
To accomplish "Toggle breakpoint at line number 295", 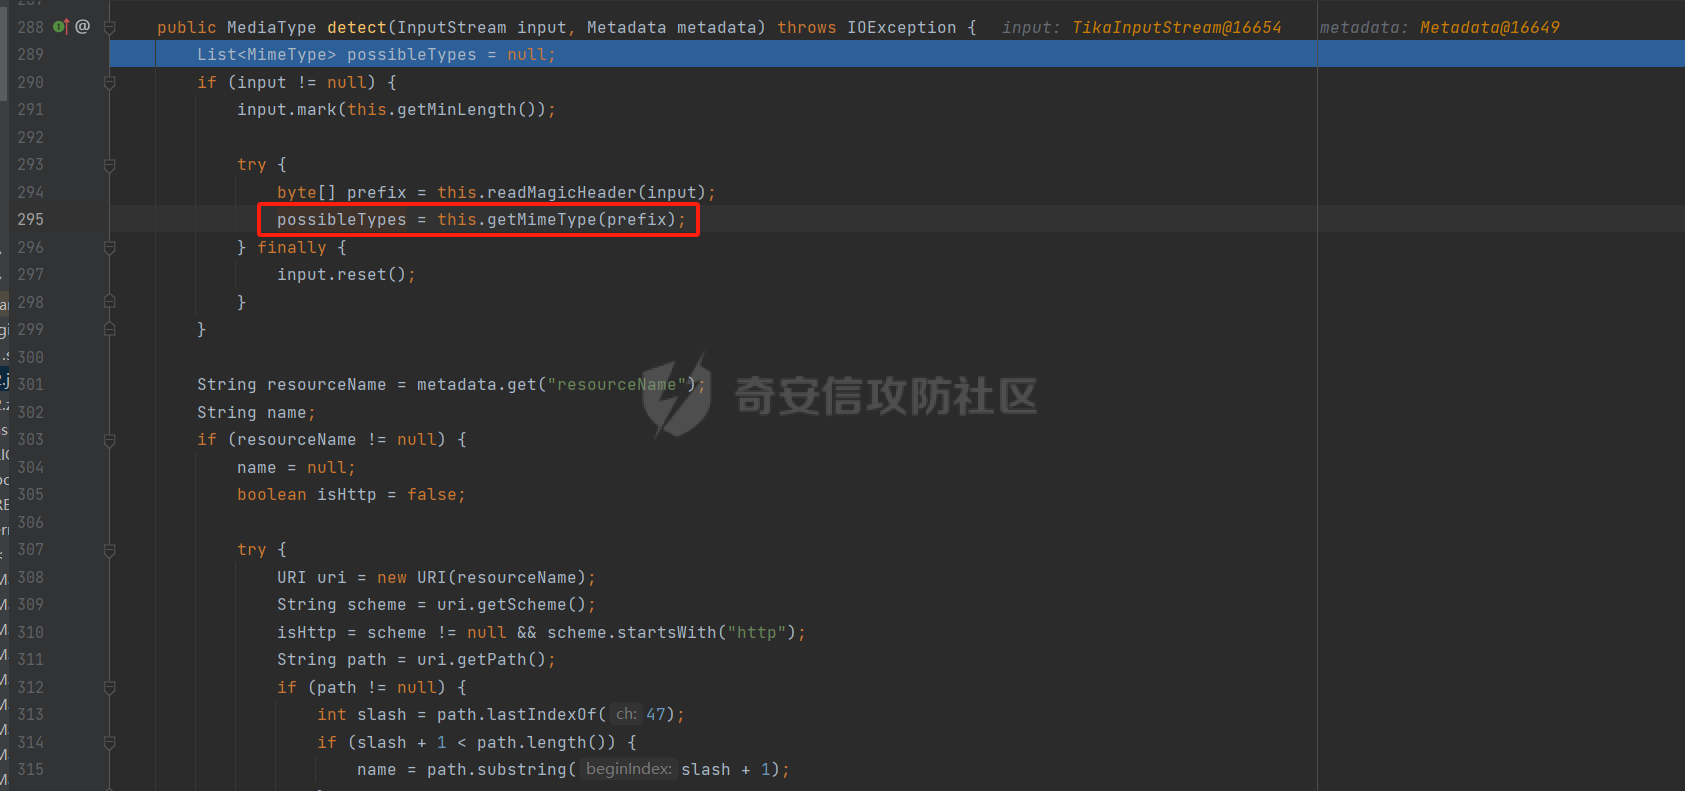I will [x=30, y=219].
